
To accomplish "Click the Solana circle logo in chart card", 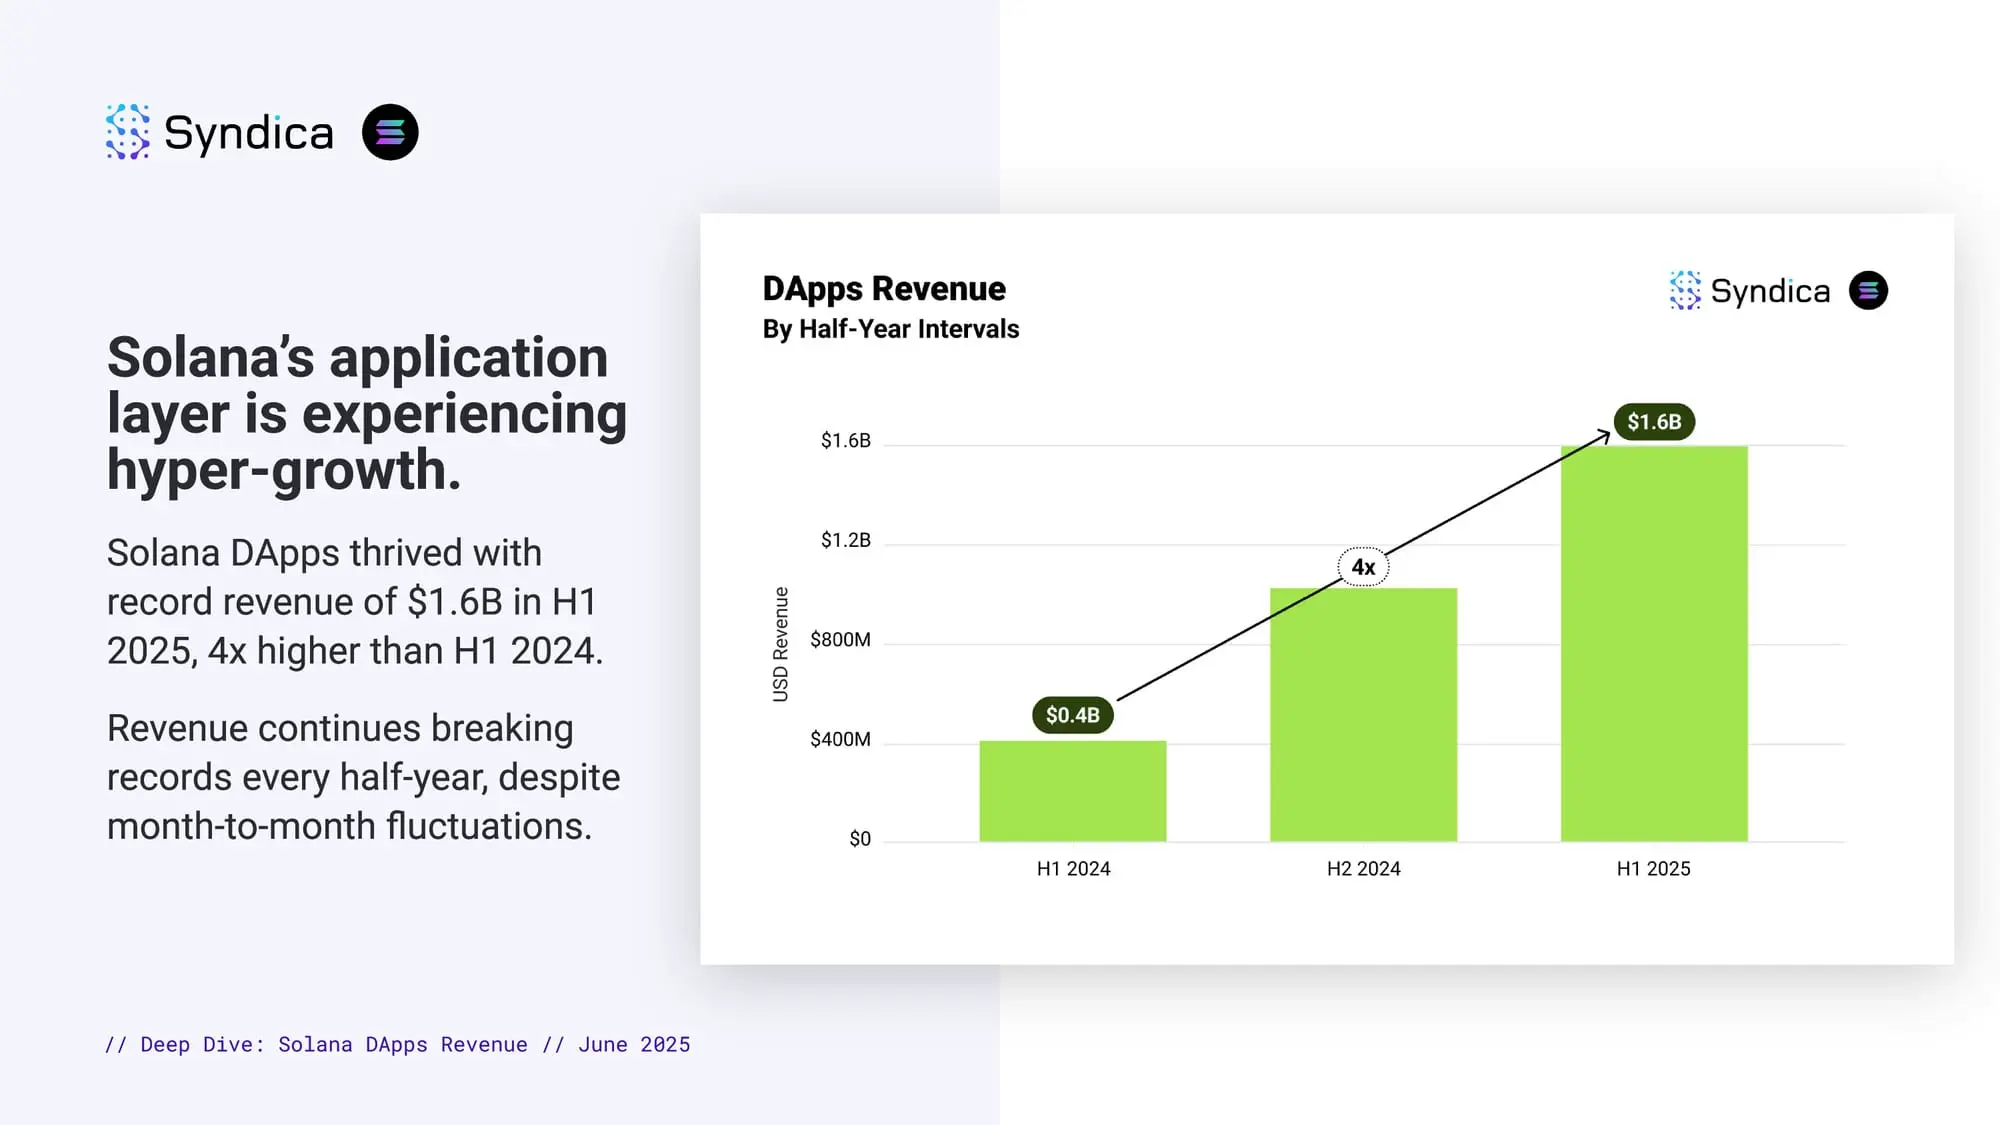I will point(1868,290).
